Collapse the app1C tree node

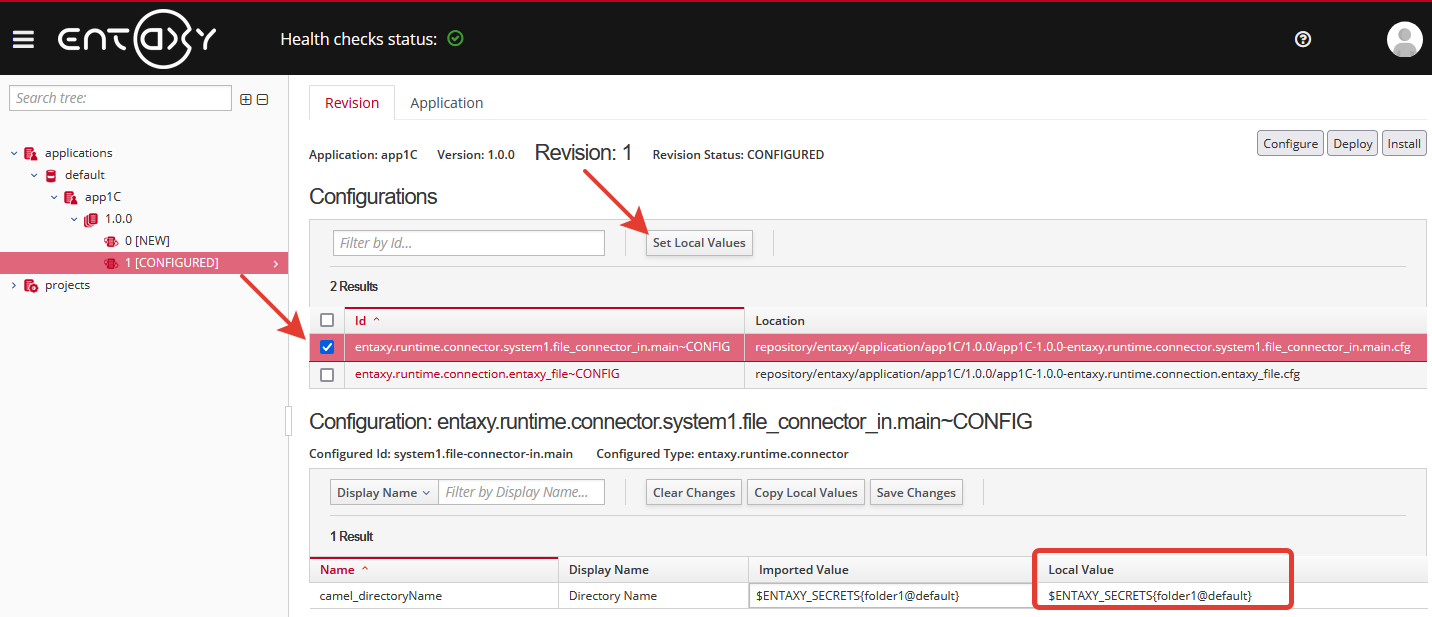[x=54, y=197]
